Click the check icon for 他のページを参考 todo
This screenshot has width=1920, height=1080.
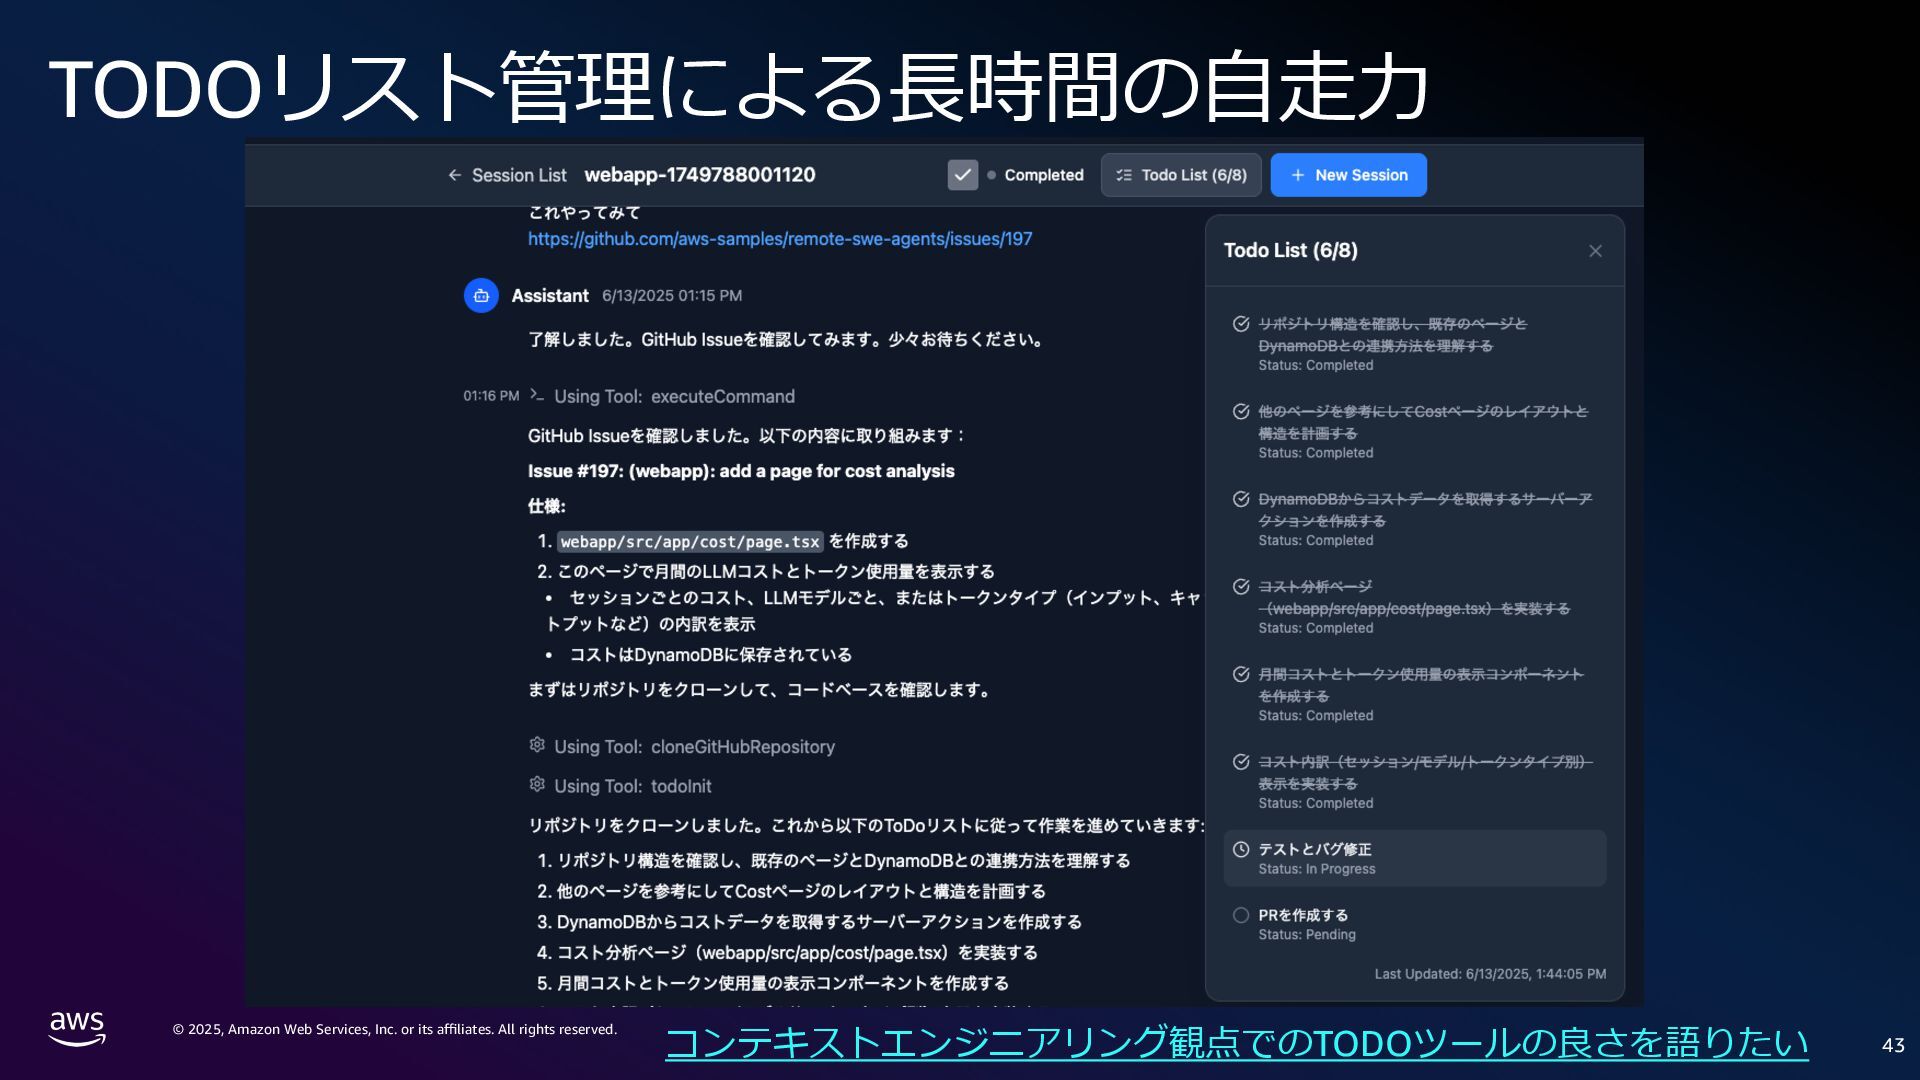coord(1241,412)
